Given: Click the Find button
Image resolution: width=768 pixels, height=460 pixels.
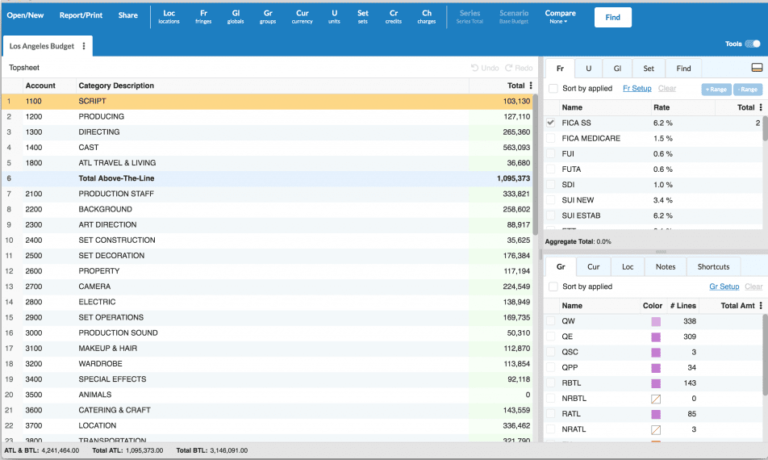Looking at the screenshot, I should pyautogui.click(x=612, y=17).
